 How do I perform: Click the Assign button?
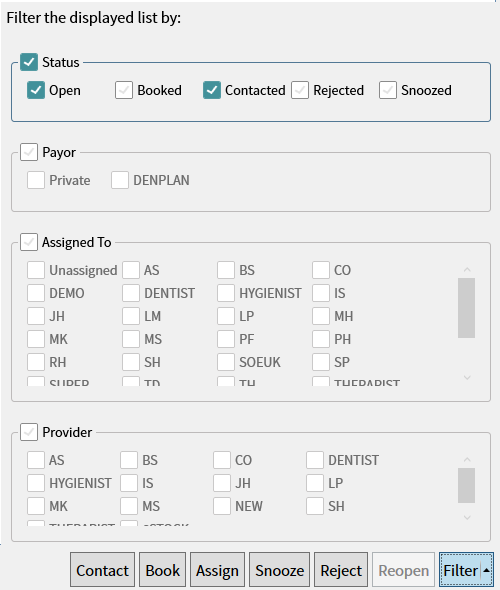217,570
